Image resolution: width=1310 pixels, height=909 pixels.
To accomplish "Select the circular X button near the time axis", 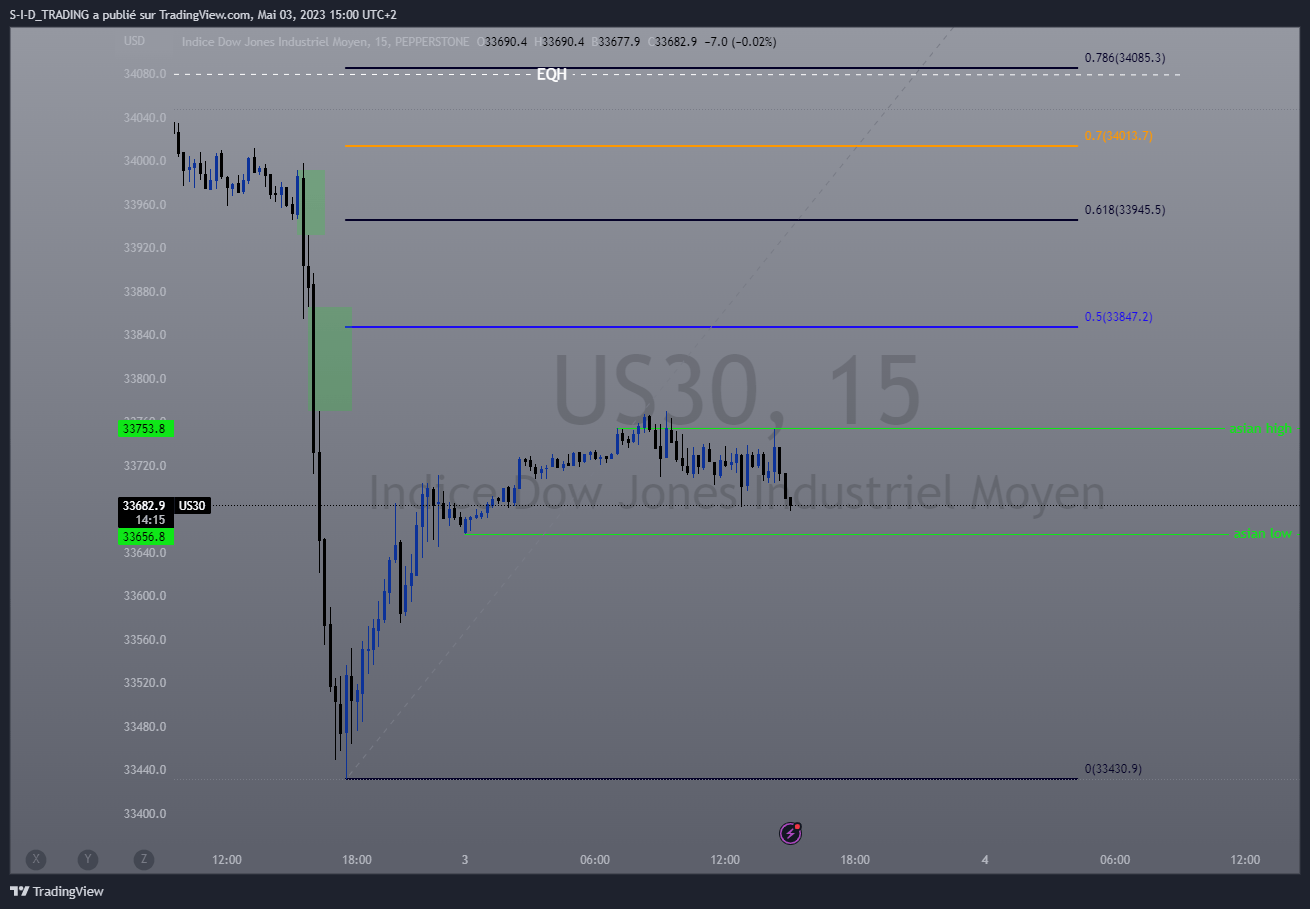I will pos(36,859).
